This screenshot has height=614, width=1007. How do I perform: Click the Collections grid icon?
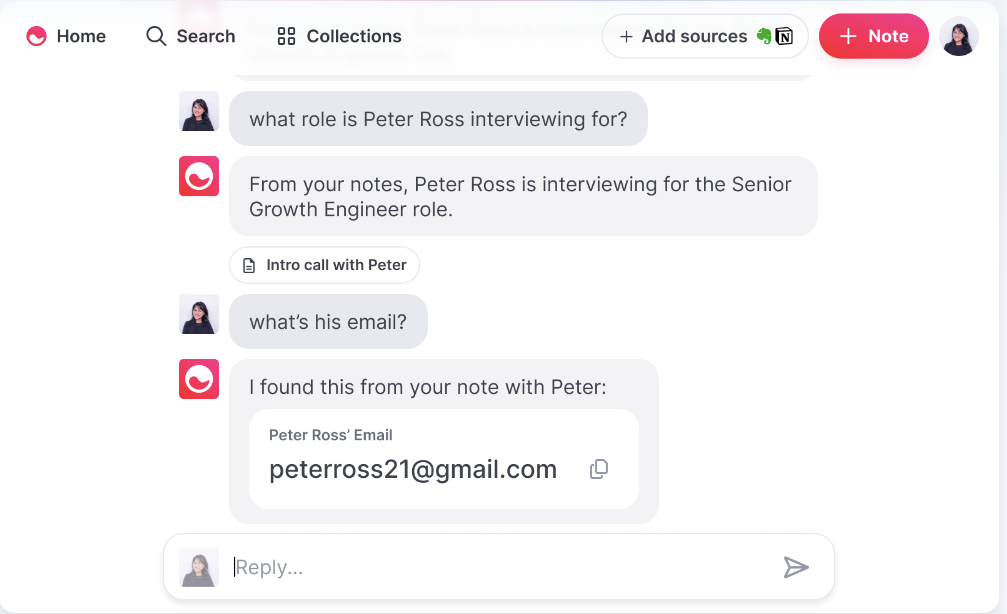[286, 36]
